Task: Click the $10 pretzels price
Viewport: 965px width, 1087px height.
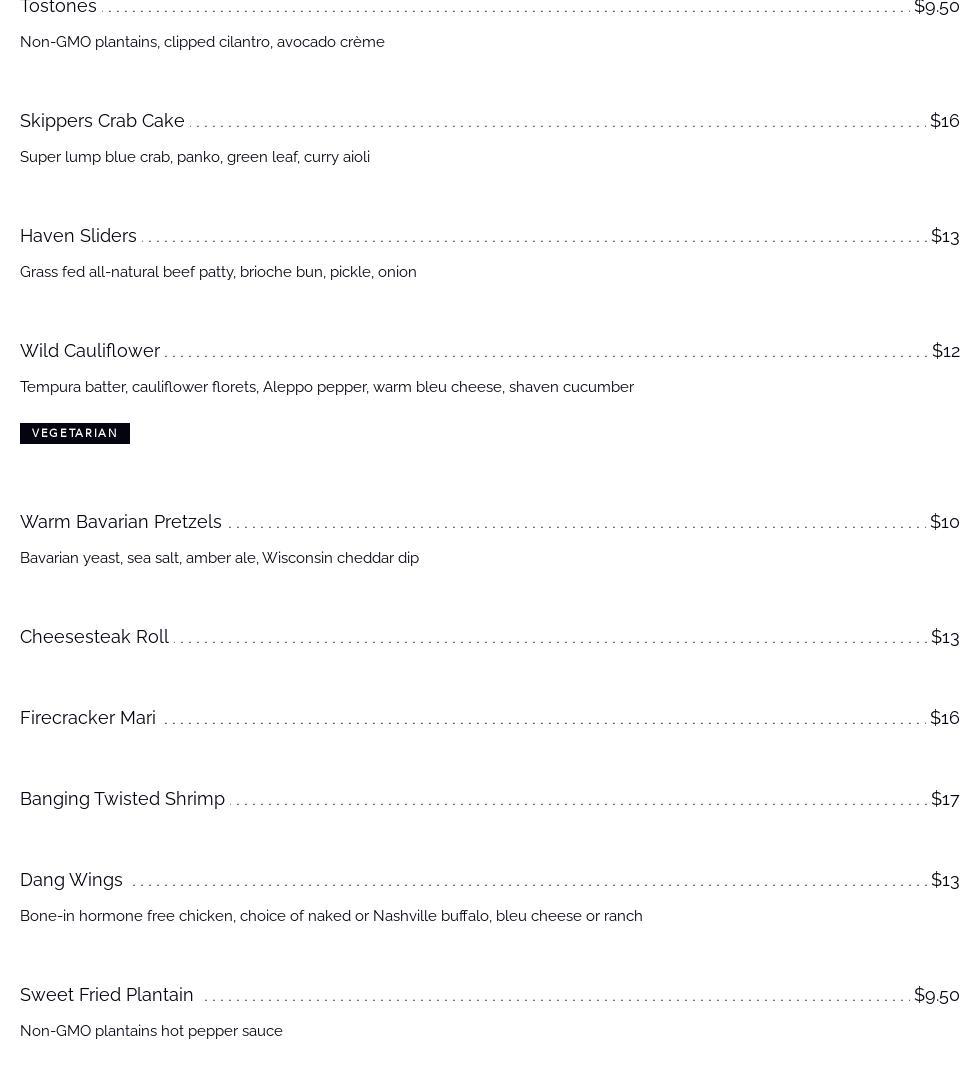Action: click(944, 522)
